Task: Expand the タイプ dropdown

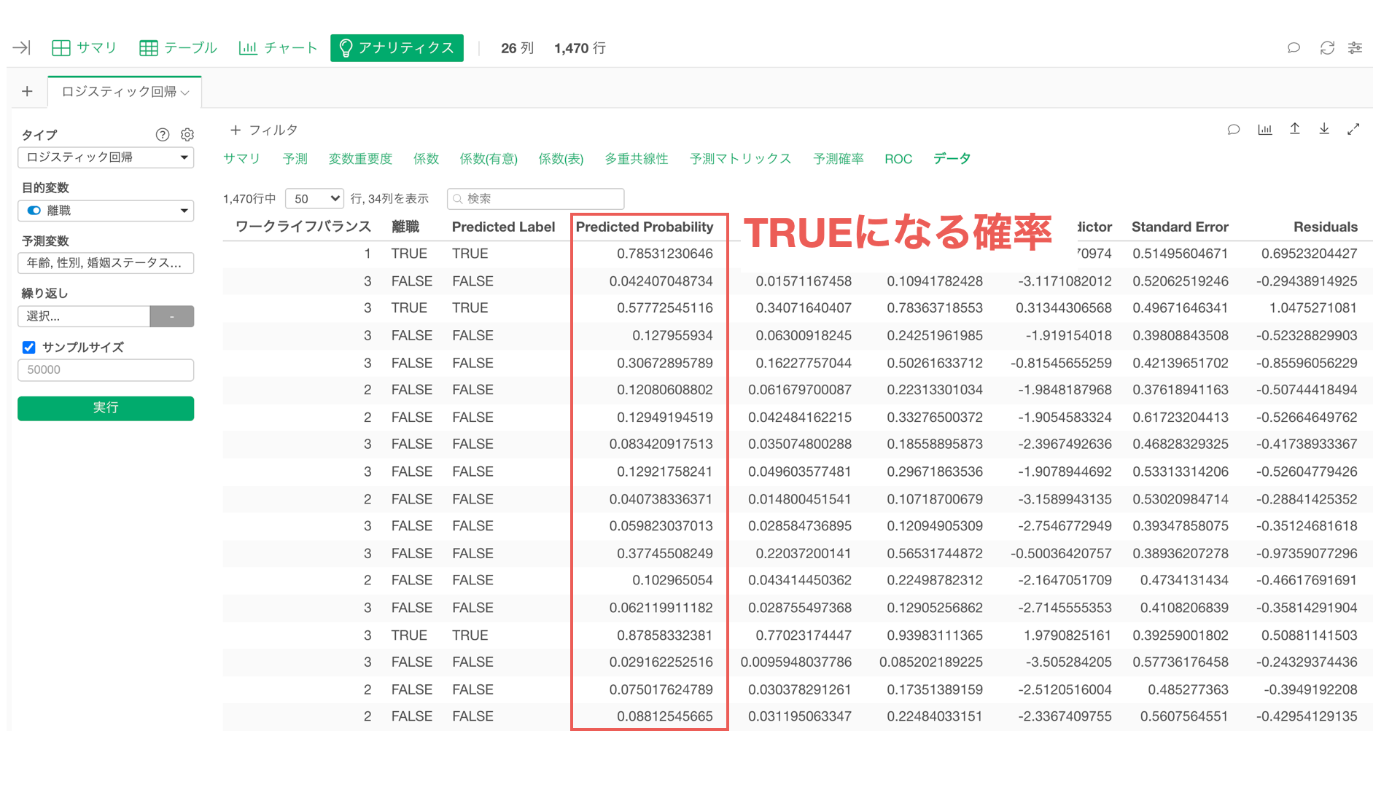Action: (x=106, y=157)
